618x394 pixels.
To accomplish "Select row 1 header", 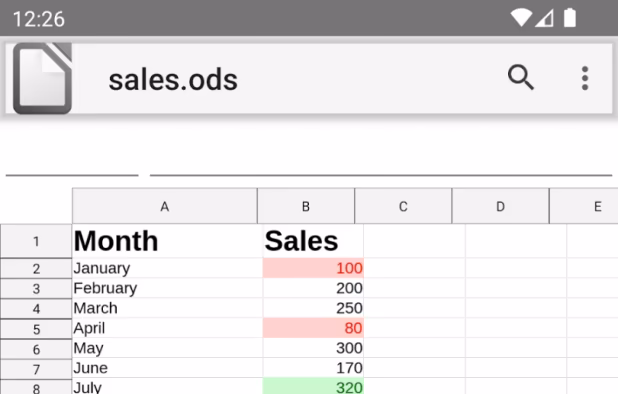I will coord(36,241).
